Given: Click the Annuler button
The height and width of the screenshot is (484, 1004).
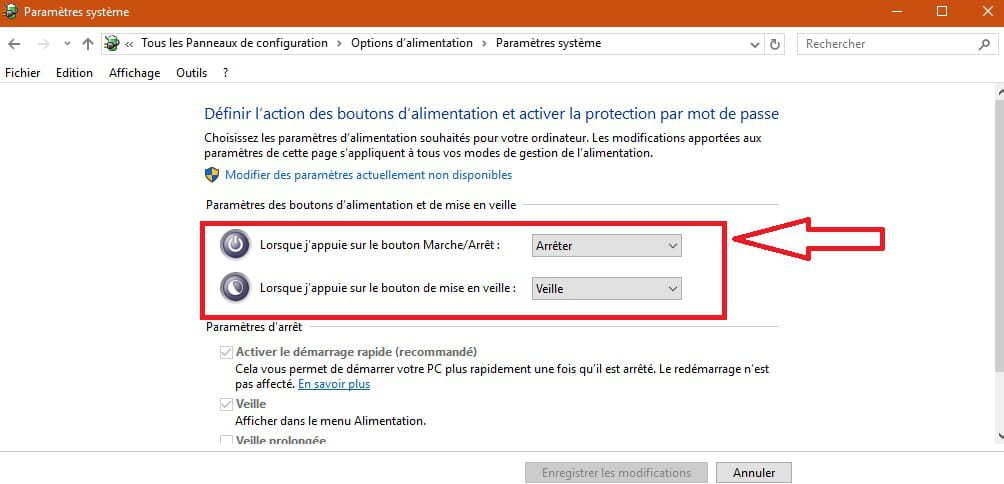Looking at the screenshot, I should (x=754, y=473).
